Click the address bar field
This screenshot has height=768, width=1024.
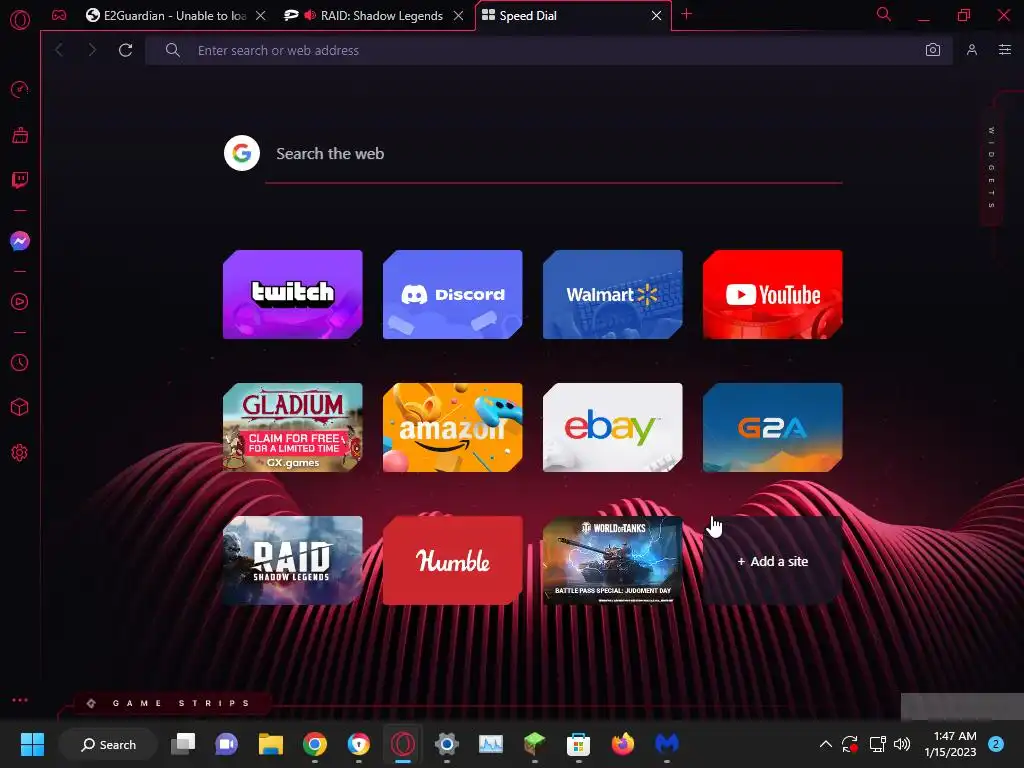pyautogui.click(x=549, y=50)
